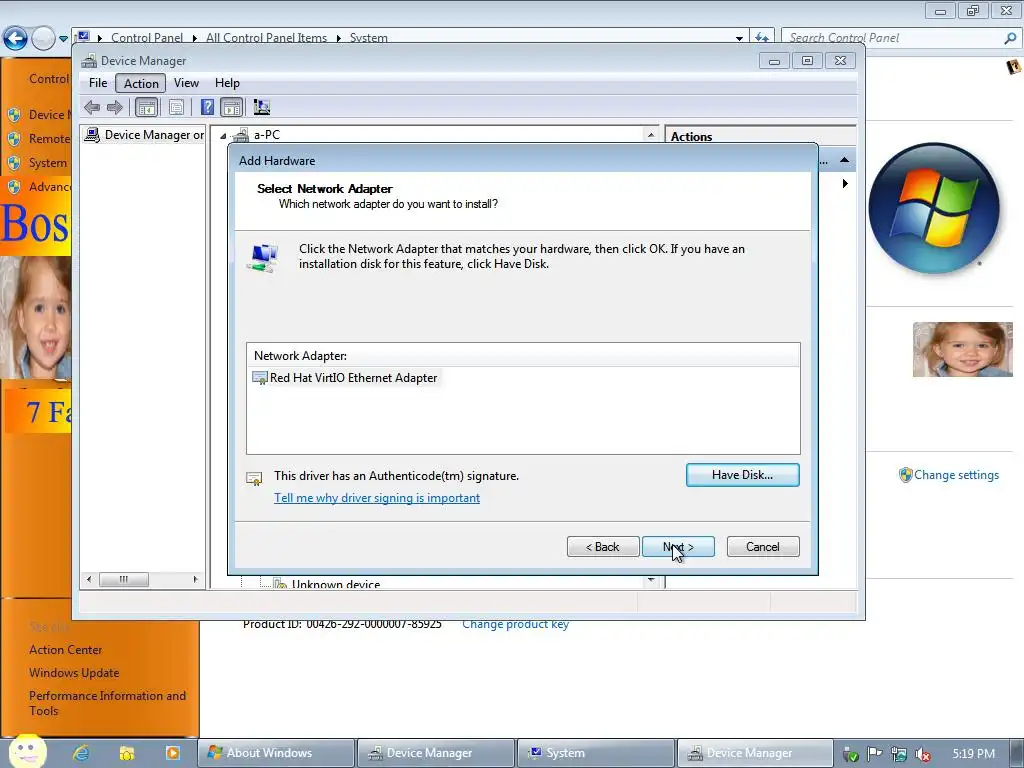Select the Device Manager node in the console tree
The image size is (1024, 768).
point(145,135)
